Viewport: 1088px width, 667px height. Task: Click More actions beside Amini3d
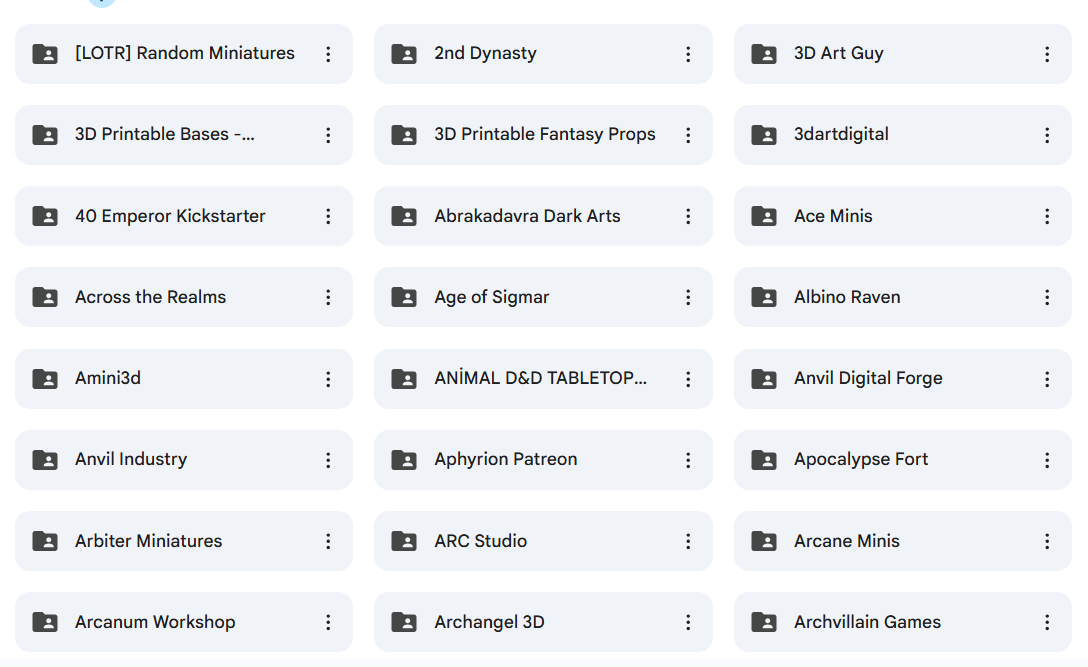[x=328, y=379]
